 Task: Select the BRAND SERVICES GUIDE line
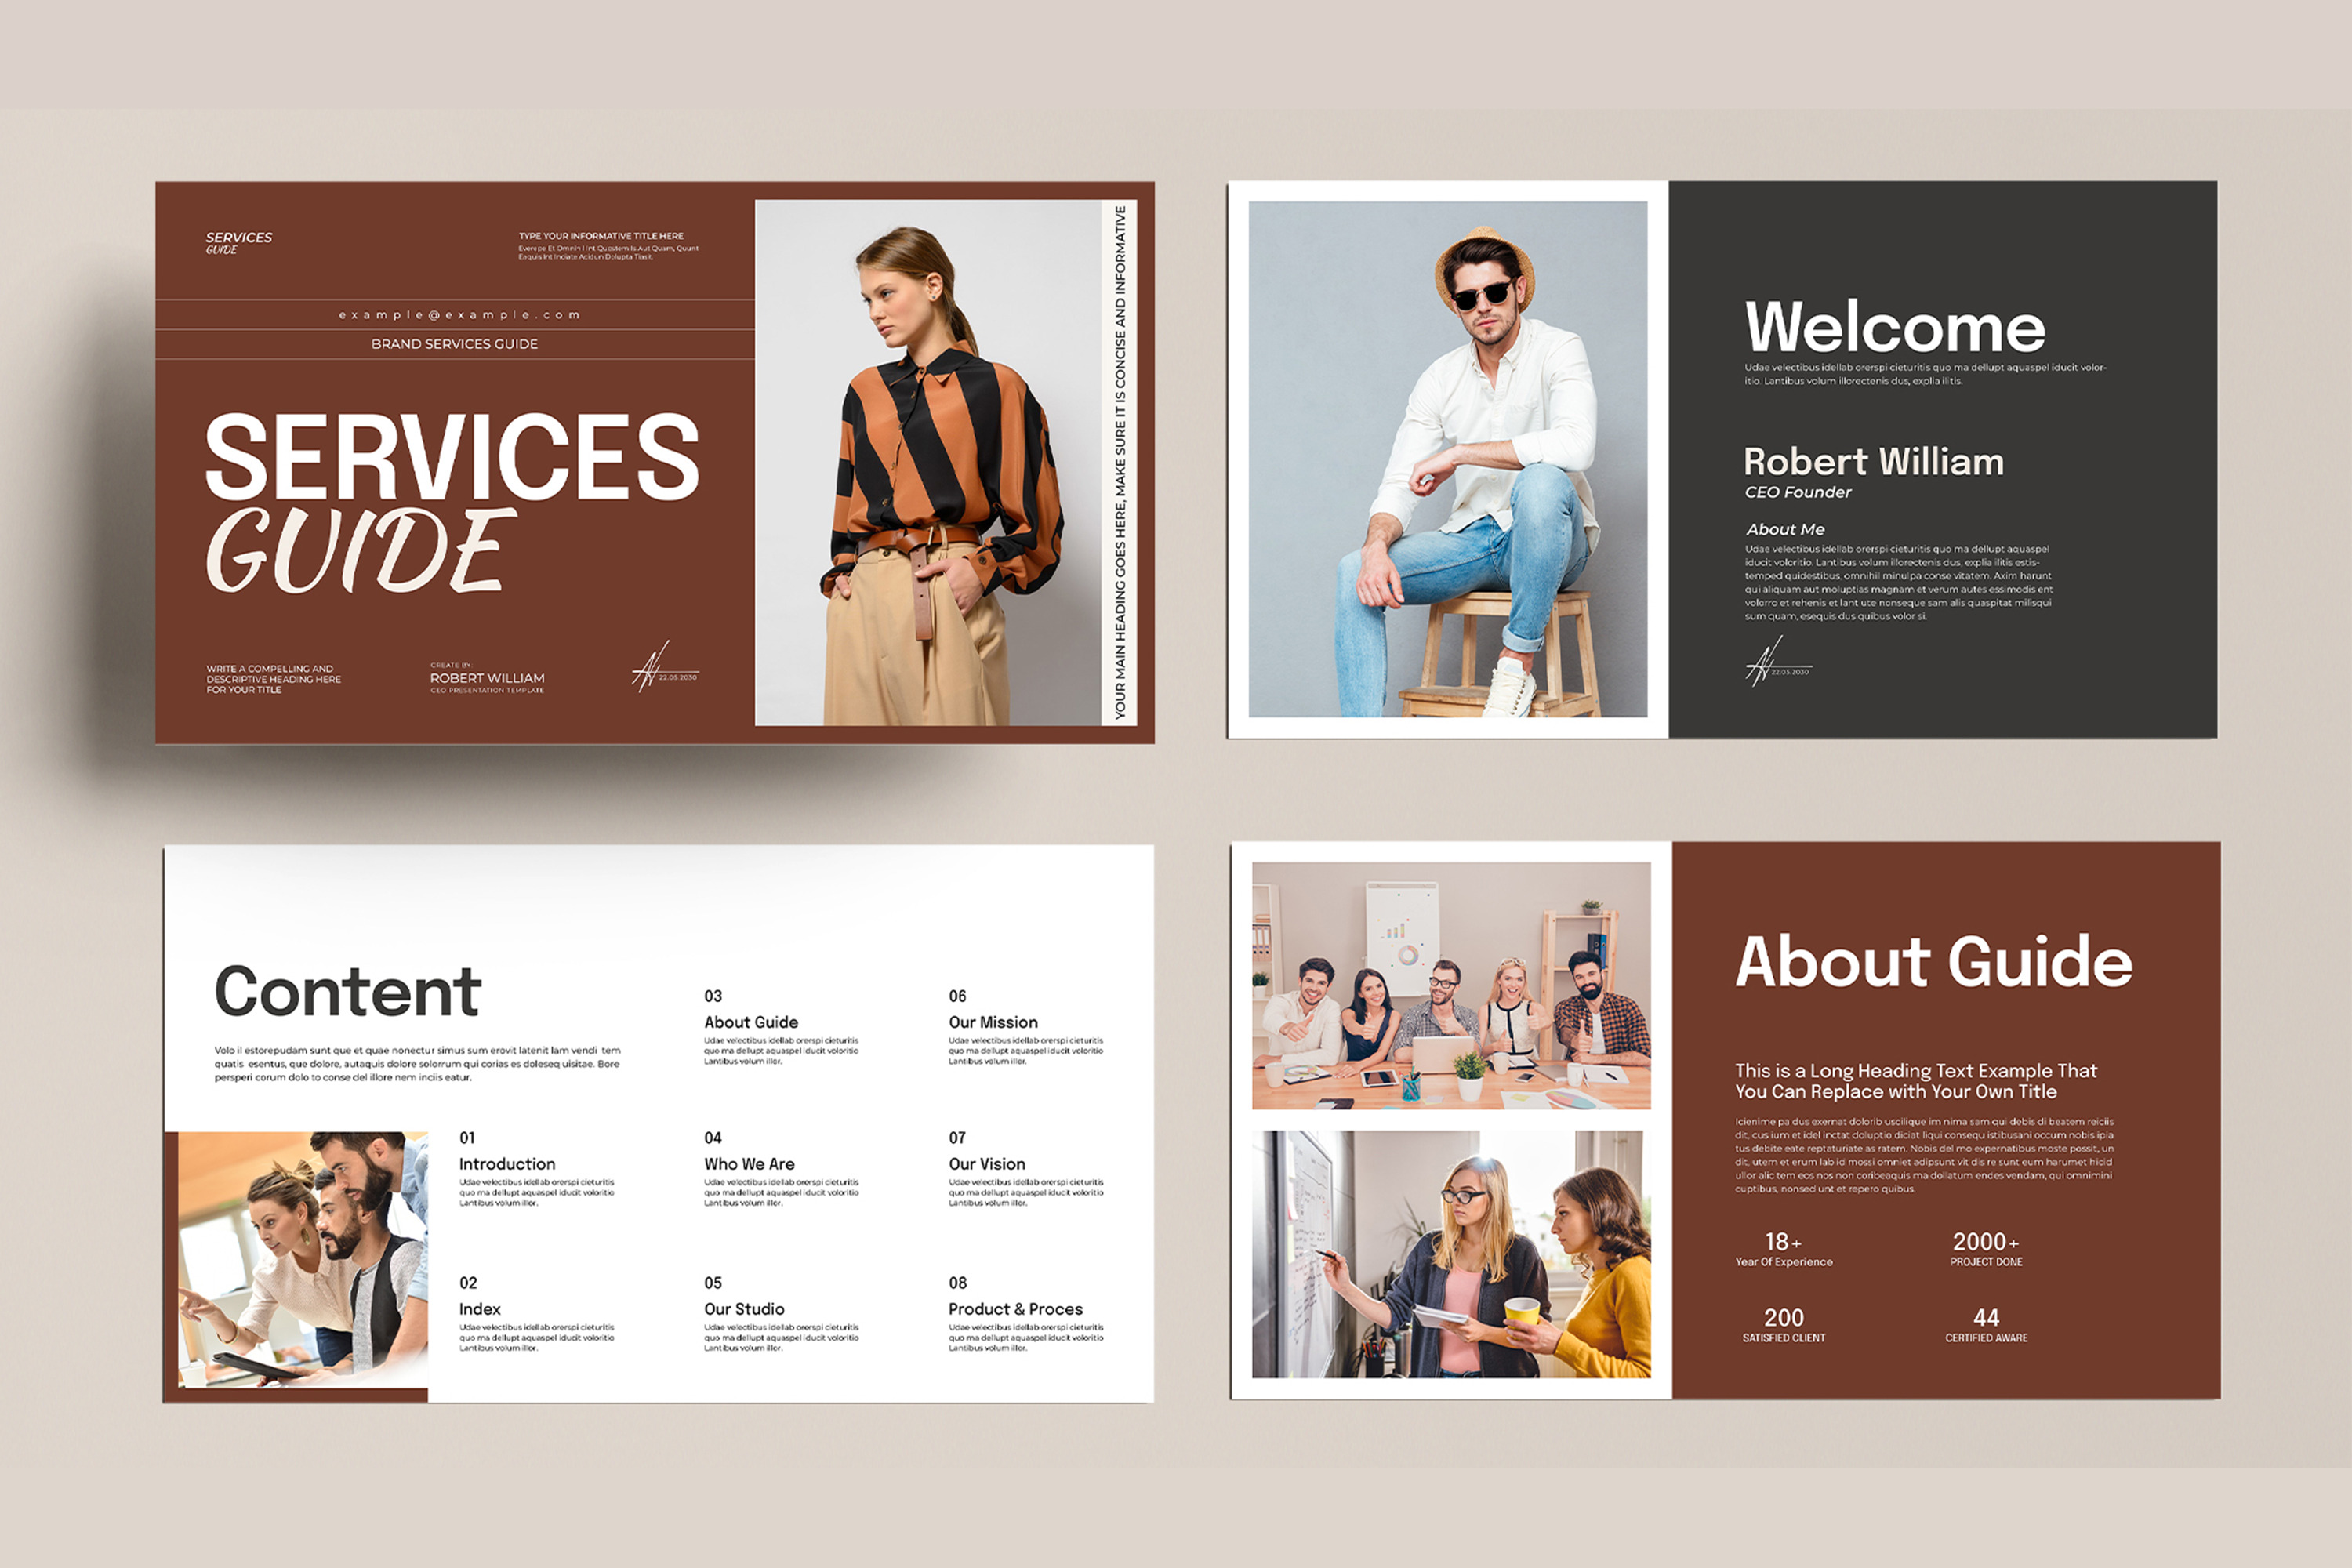pyautogui.click(x=455, y=344)
